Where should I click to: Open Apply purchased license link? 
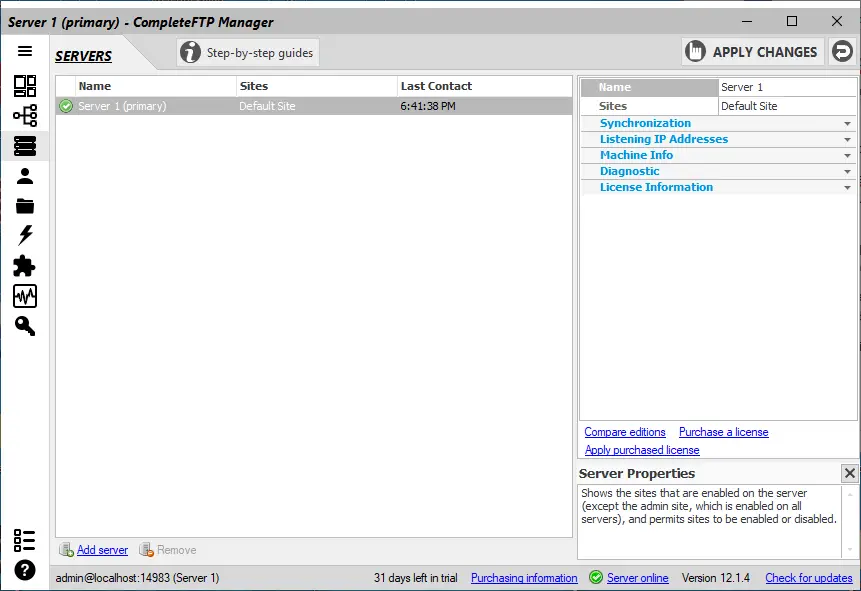642,450
